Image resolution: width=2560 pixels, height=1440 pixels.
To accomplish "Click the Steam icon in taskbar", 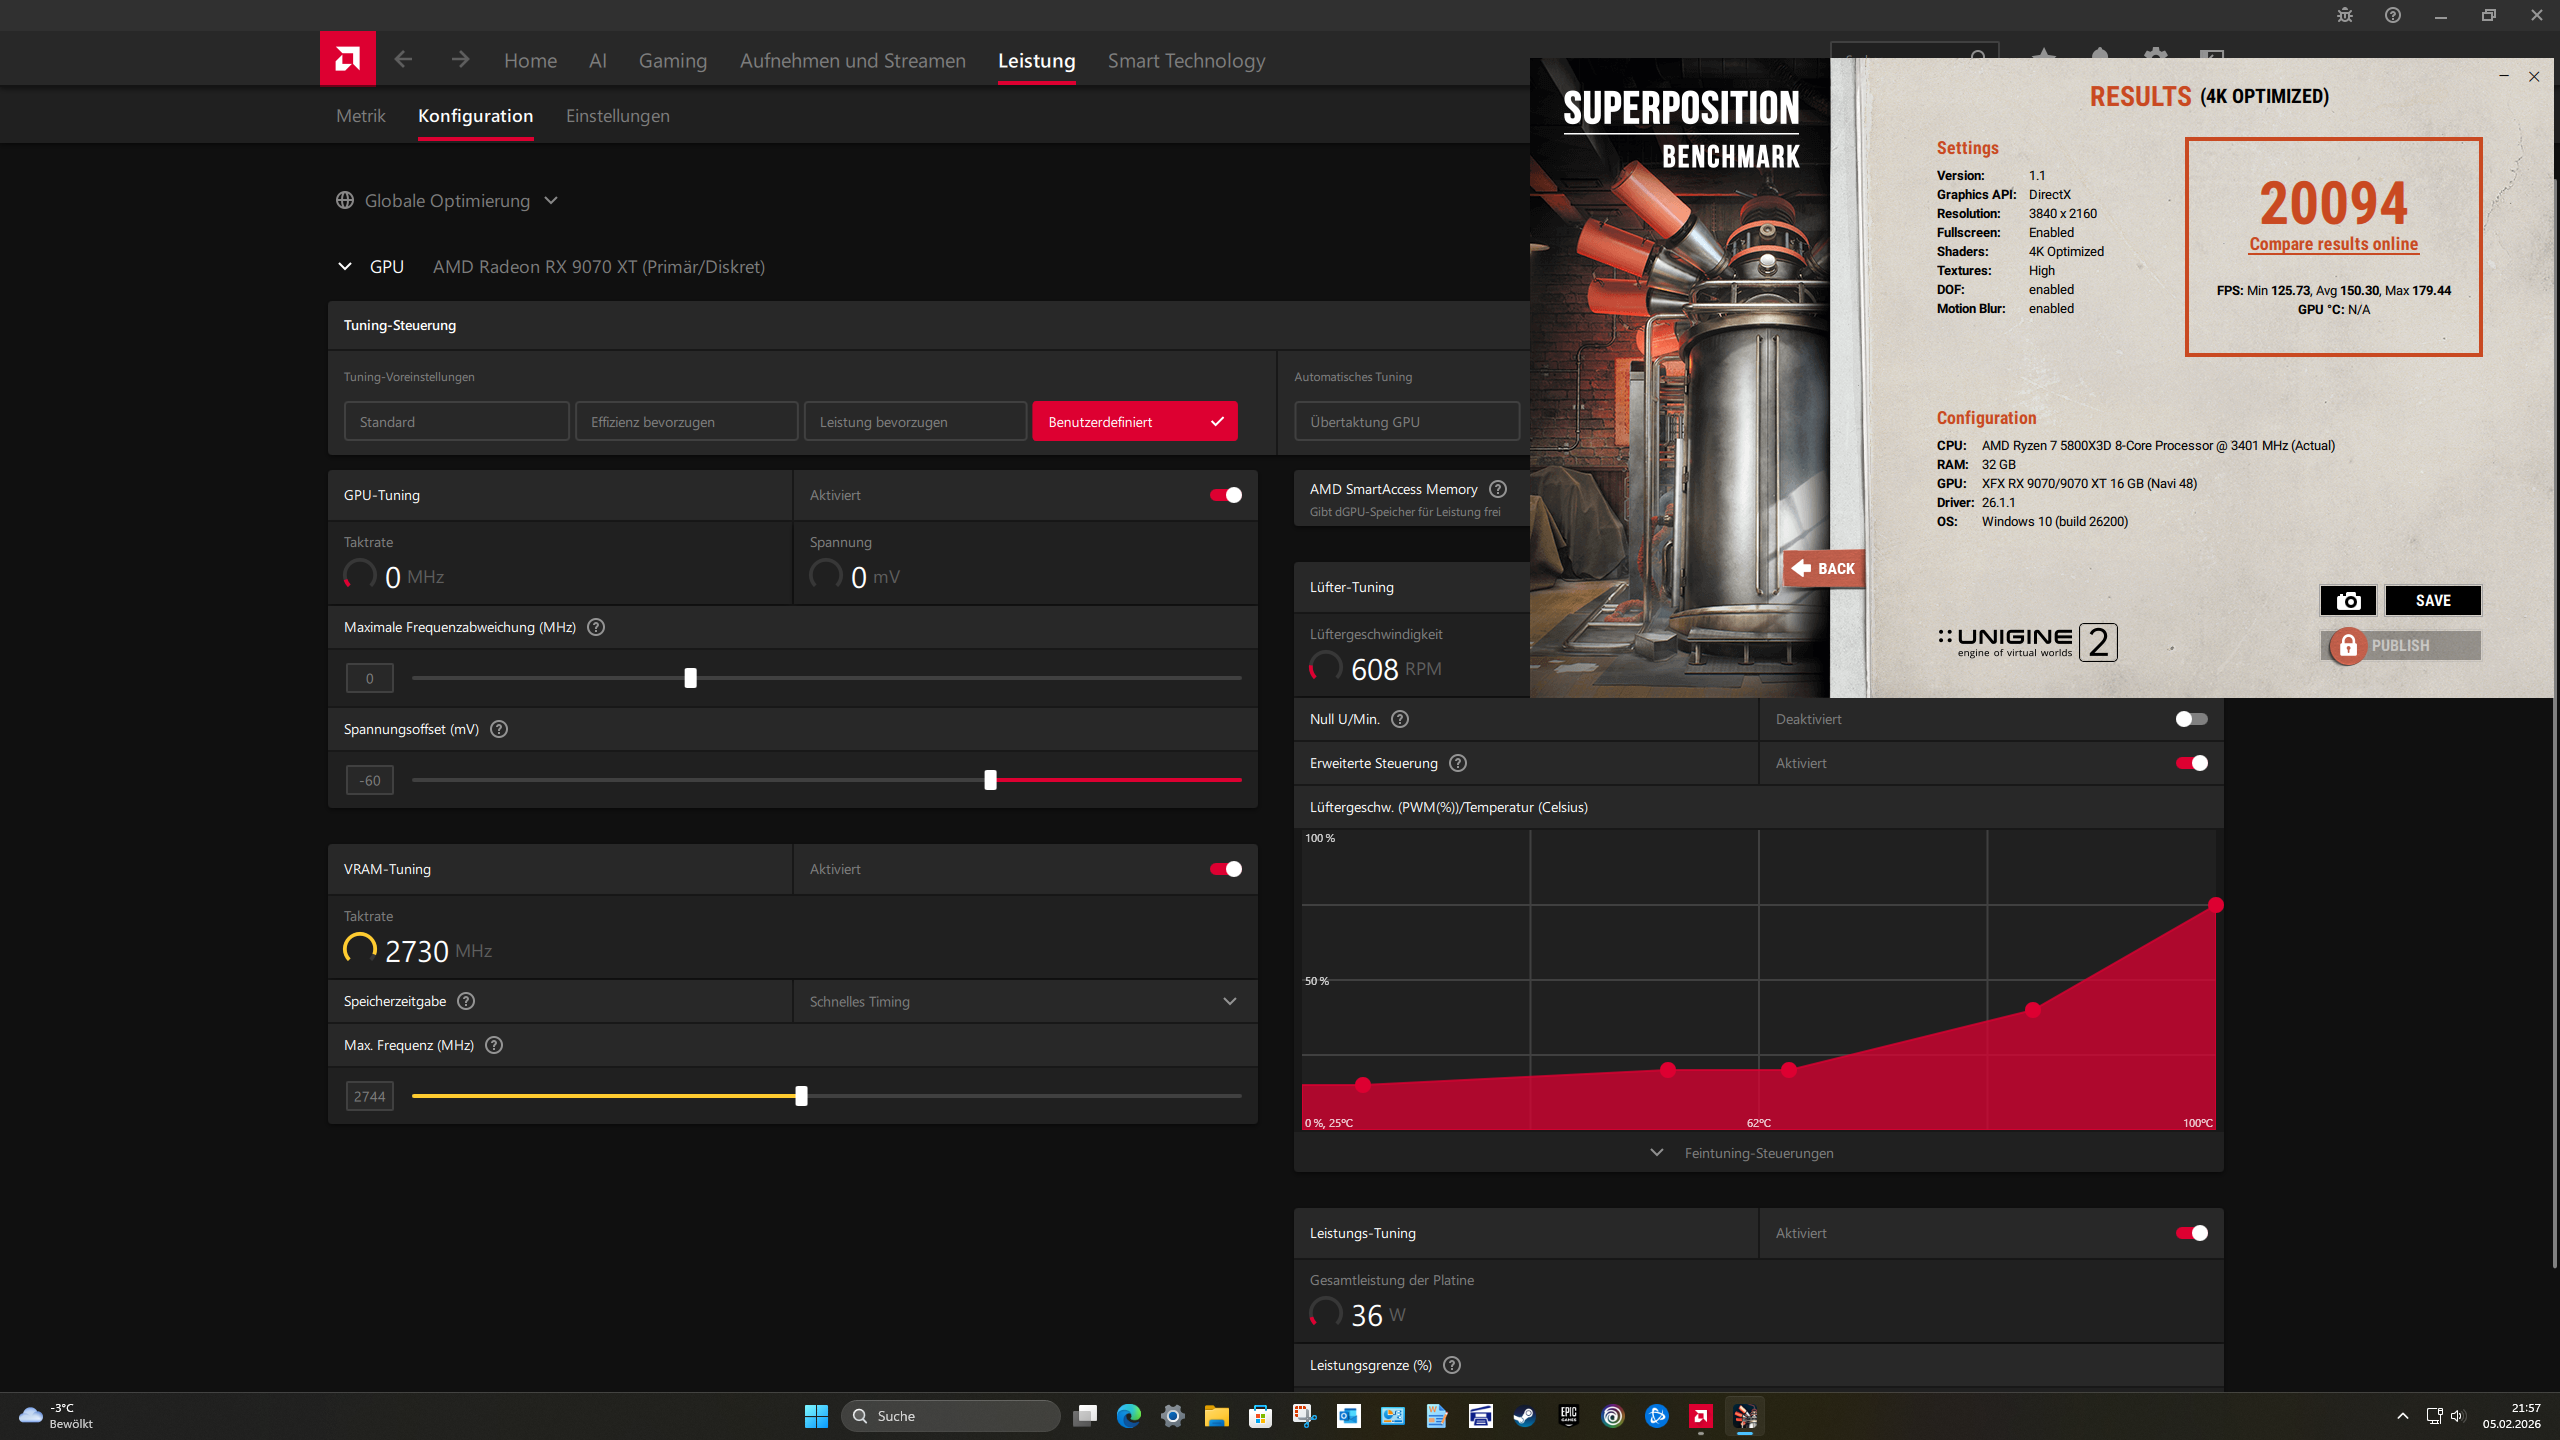I will pos(1524,1416).
